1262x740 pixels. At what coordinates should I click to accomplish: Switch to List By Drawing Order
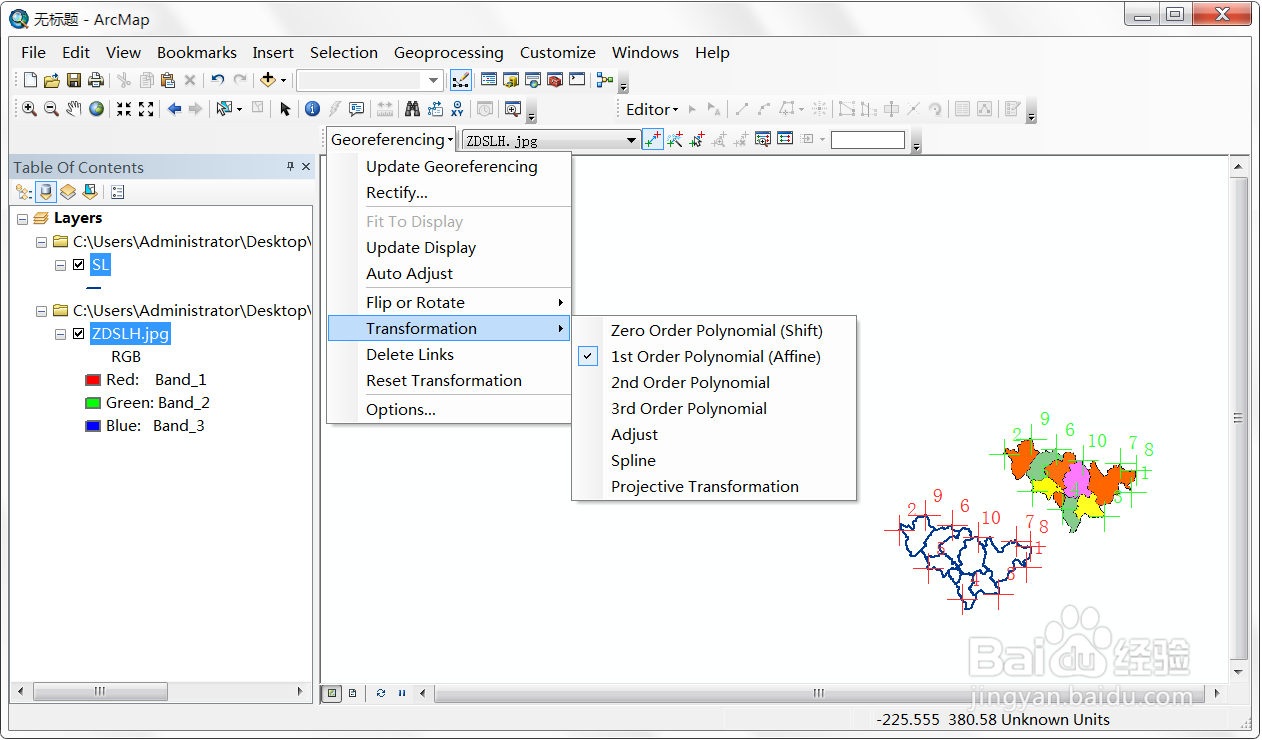(x=24, y=192)
